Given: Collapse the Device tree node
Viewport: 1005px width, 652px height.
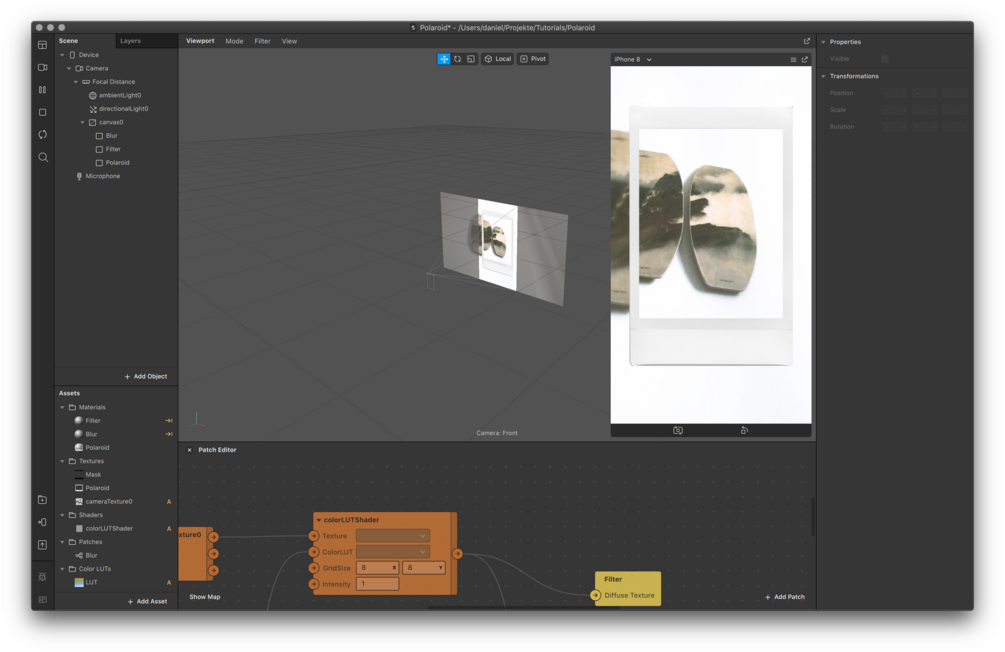Looking at the screenshot, I should (62, 55).
